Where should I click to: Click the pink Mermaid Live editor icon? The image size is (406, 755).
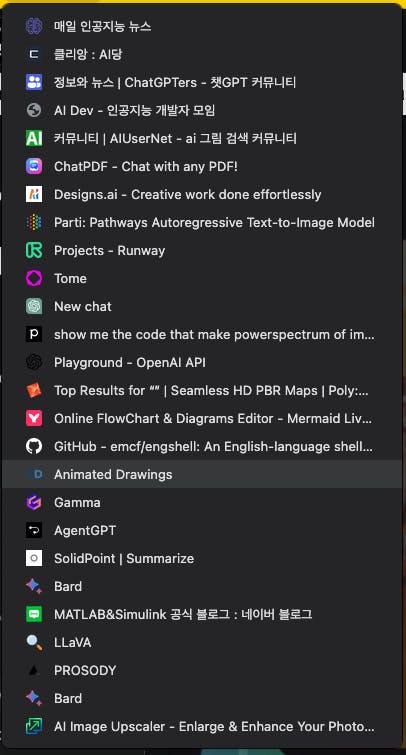click(x=34, y=418)
